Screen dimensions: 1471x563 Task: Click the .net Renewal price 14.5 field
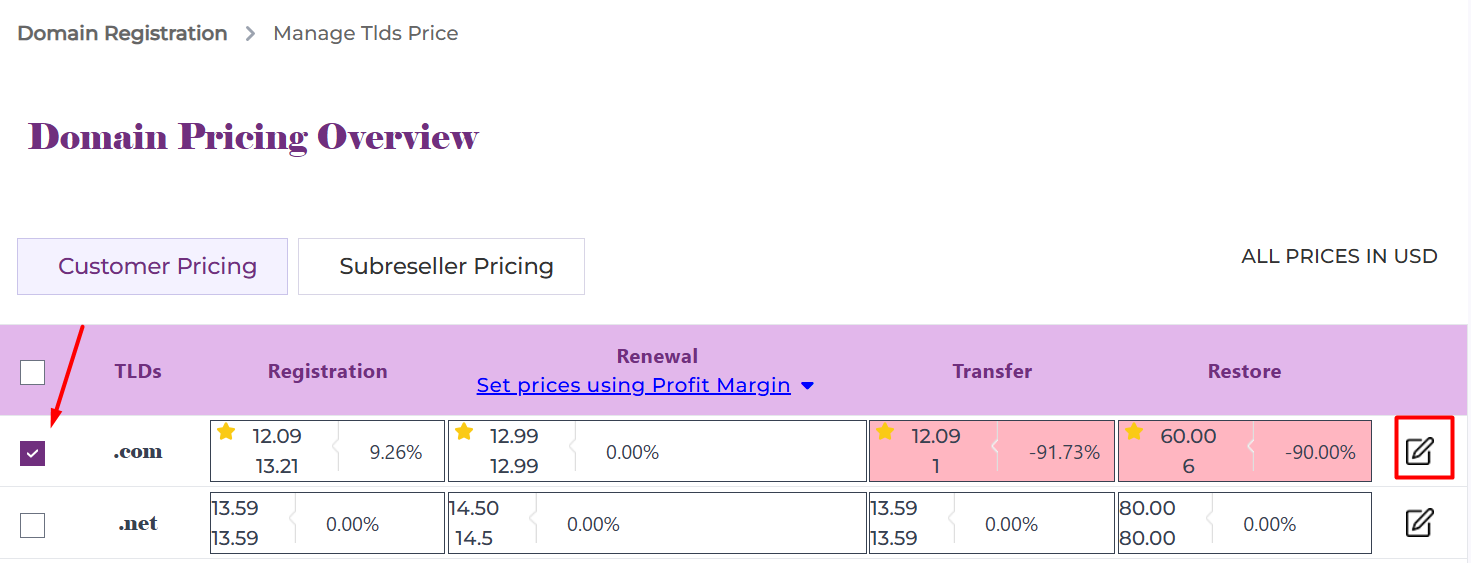coord(474,538)
